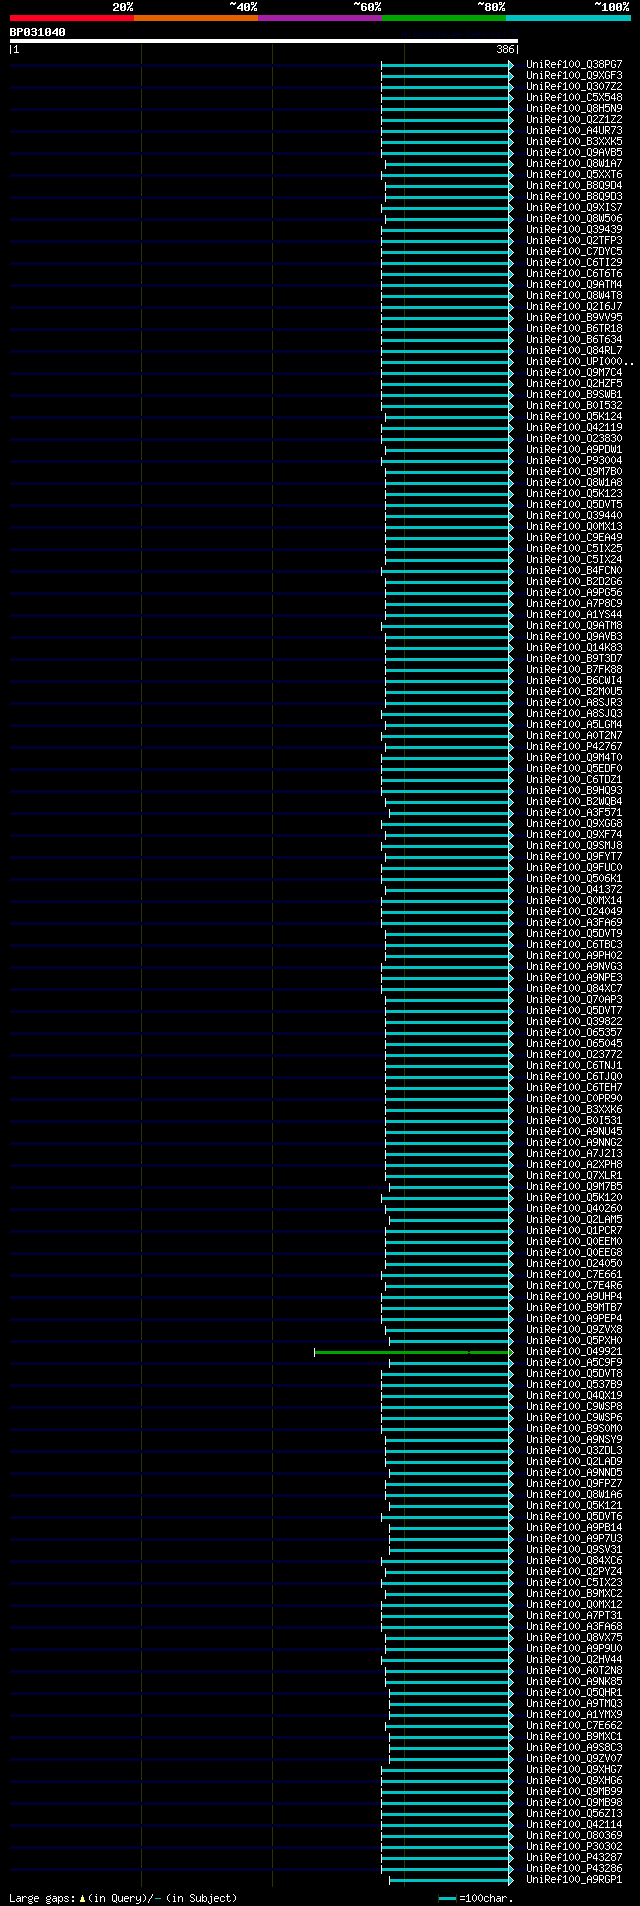The image size is (640, 1906).
Task: Click hit label UniRef100_Q506K1
Action: [x=574, y=878]
